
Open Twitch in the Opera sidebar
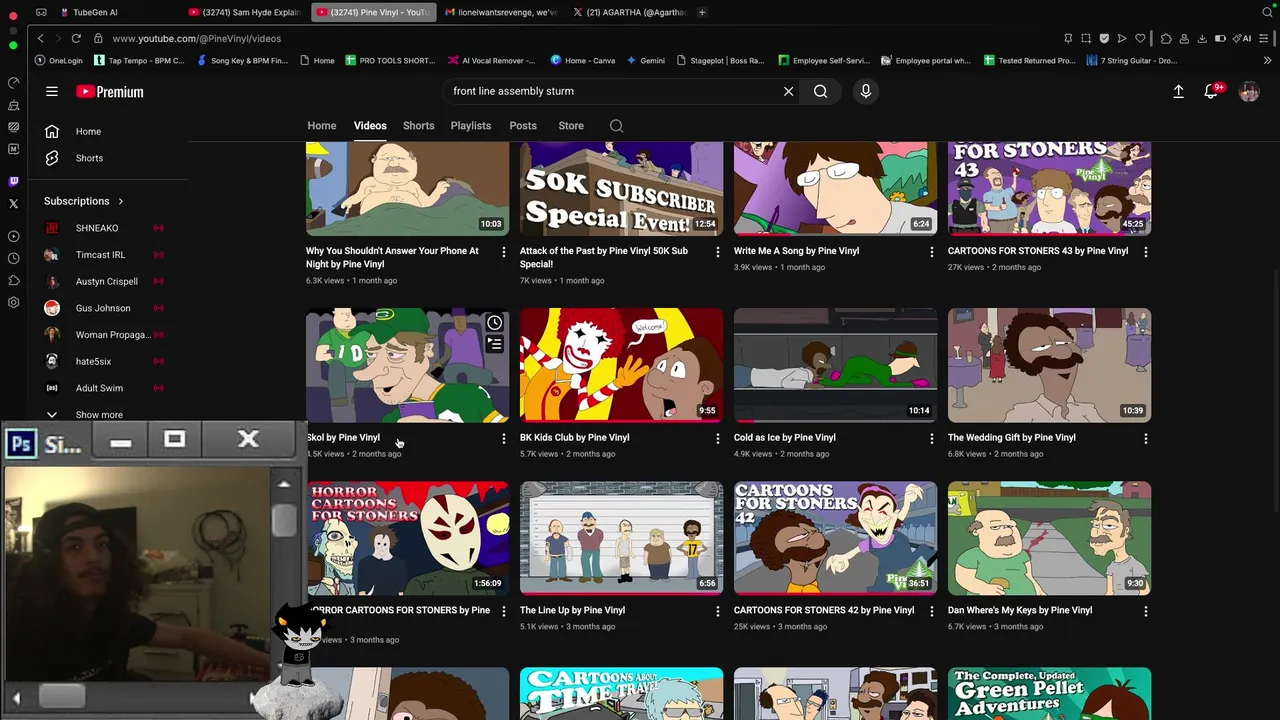tap(13, 181)
